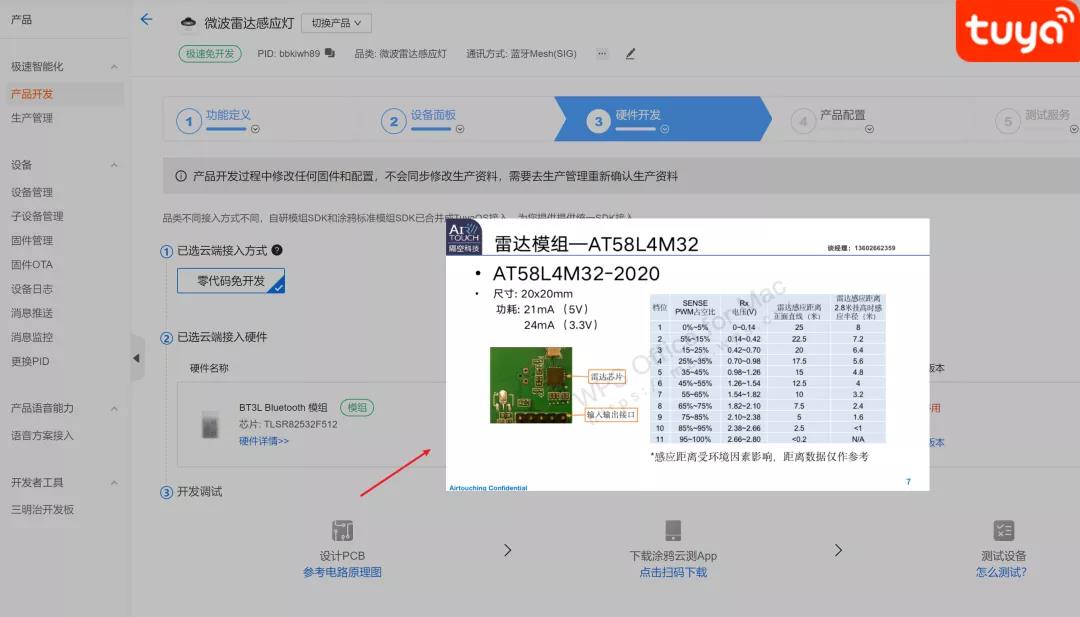Open the 怎么测试? link

point(1001,572)
